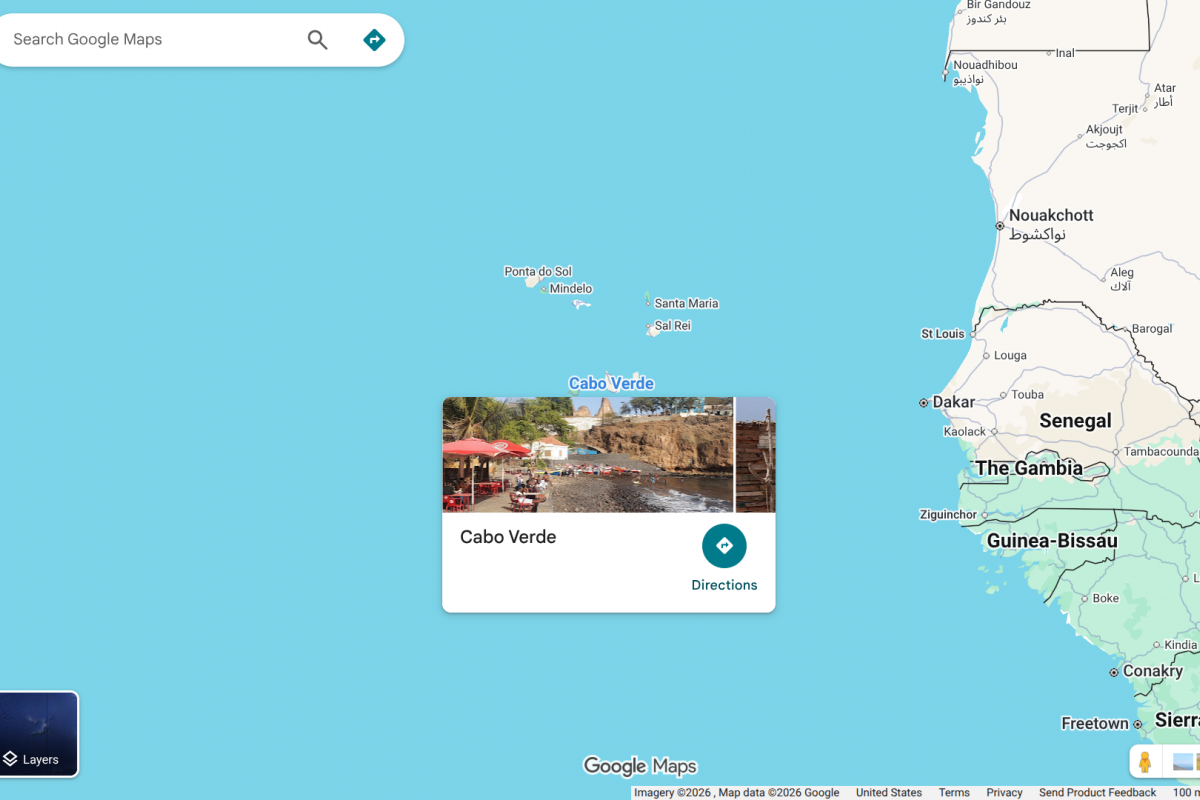The image size is (1200, 800).
Task: Click United States region link
Action: (x=888, y=792)
